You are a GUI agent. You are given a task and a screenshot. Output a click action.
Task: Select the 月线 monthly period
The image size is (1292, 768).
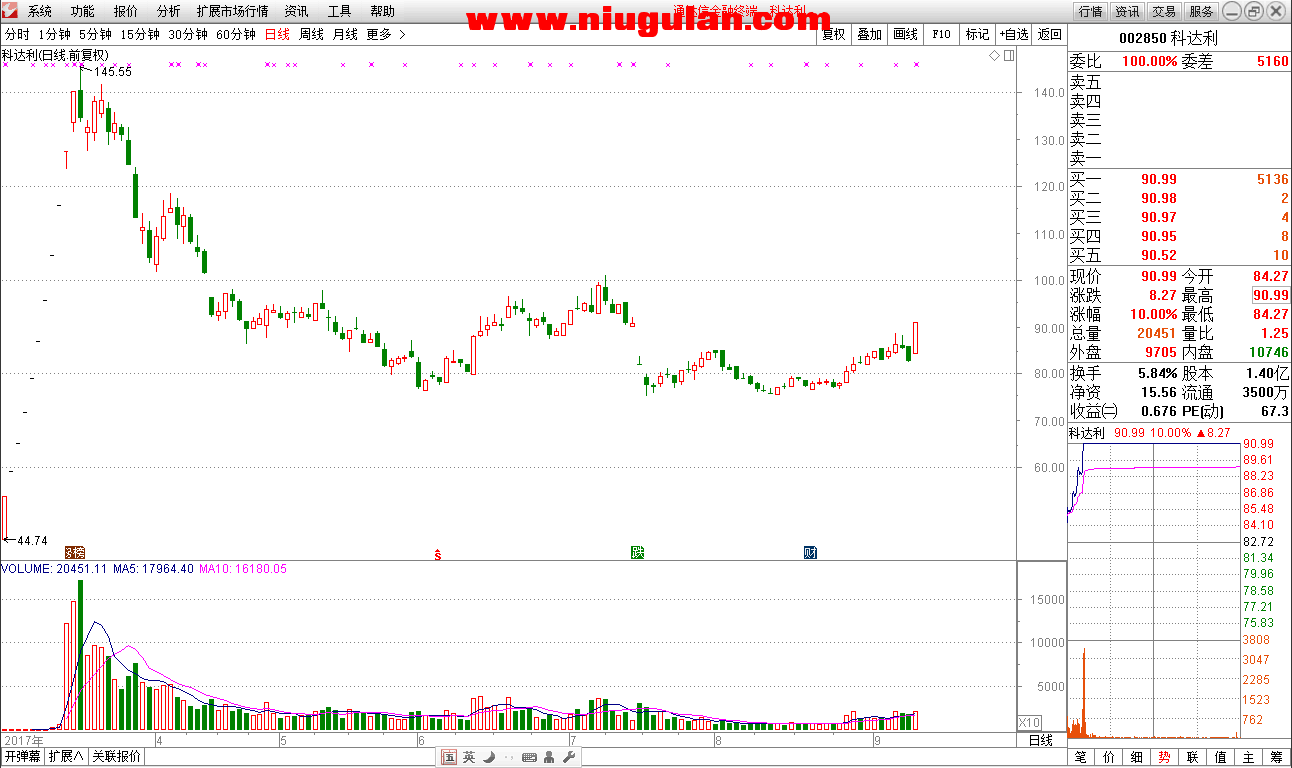click(x=345, y=34)
